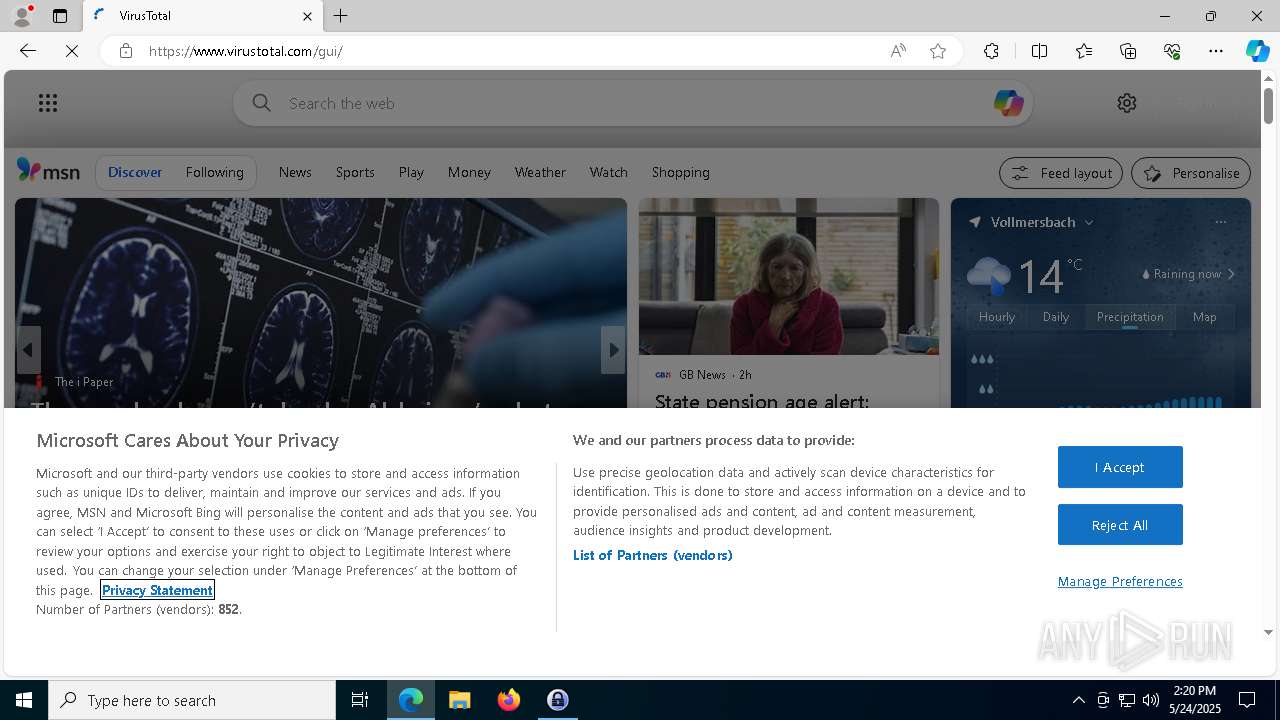1280x720 pixels.
Task: Open the Play section
Action: click(411, 172)
